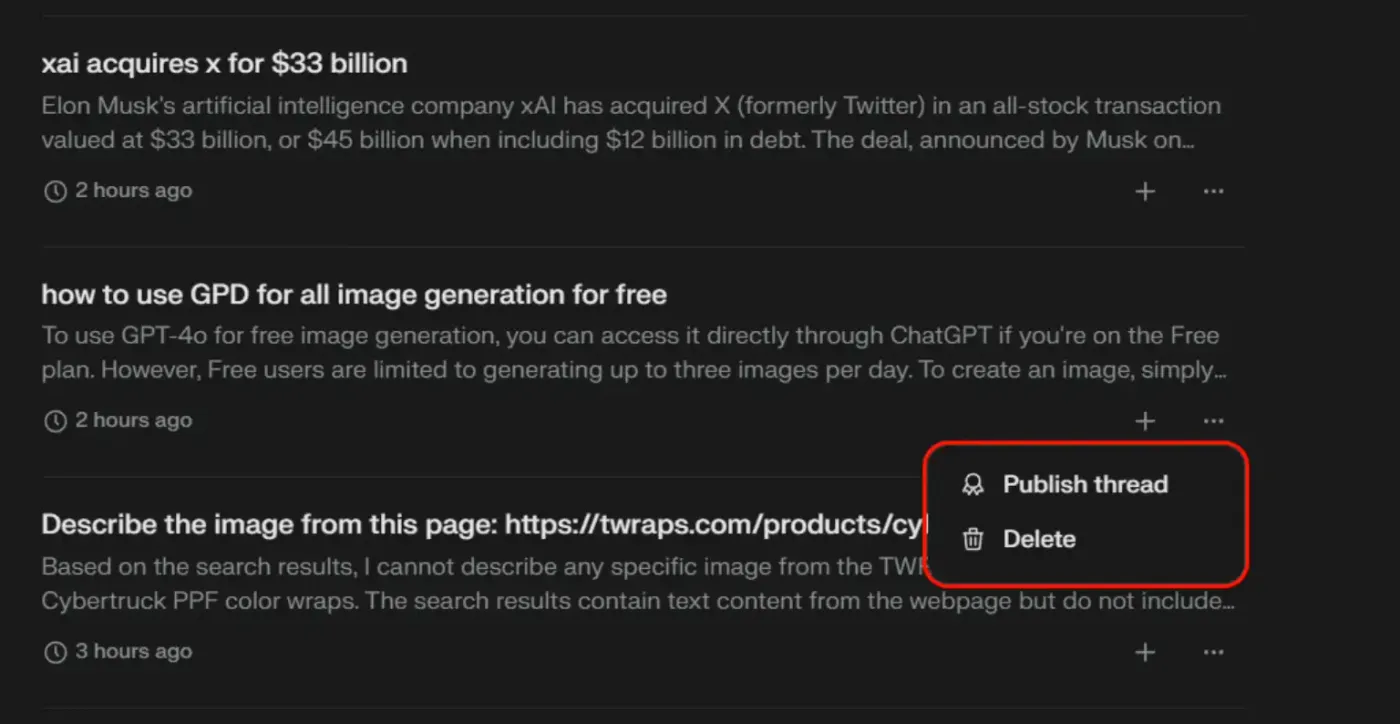1400x724 pixels.
Task: Click the clock icon under the GPD image generation thread
Action: pos(55,421)
